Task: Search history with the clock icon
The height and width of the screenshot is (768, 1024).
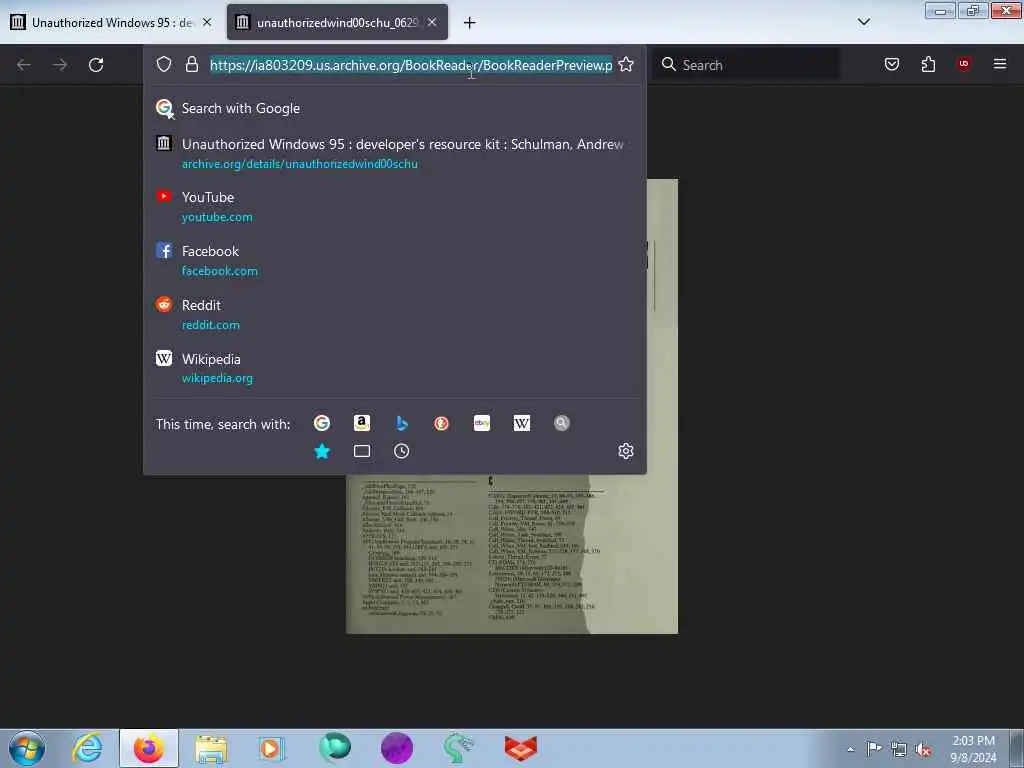Action: pos(402,451)
